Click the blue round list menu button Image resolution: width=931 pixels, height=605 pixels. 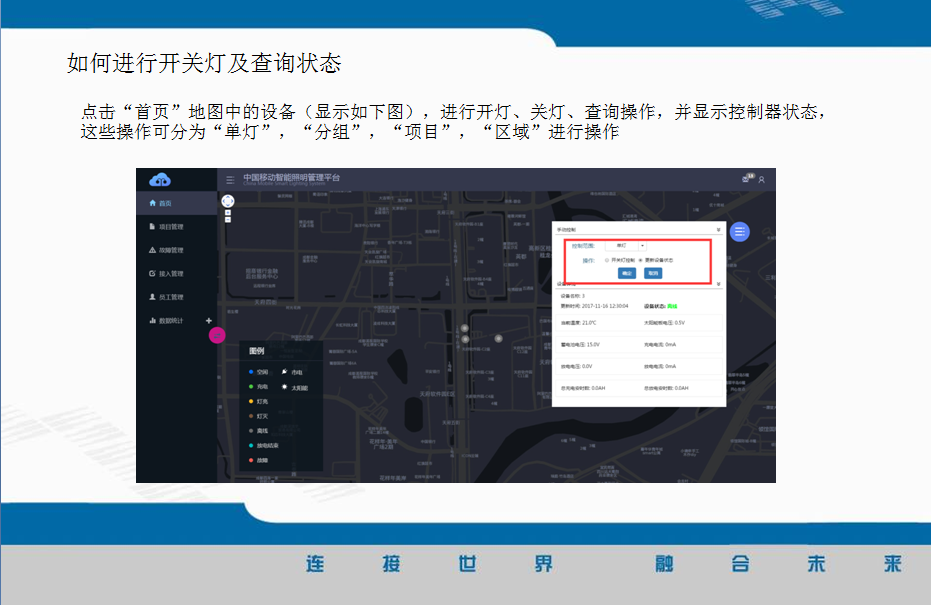pos(739,232)
